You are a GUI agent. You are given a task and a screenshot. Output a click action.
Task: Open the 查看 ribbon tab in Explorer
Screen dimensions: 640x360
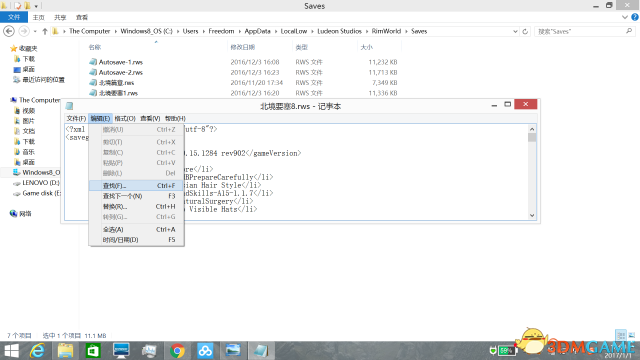click(x=82, y=17)
